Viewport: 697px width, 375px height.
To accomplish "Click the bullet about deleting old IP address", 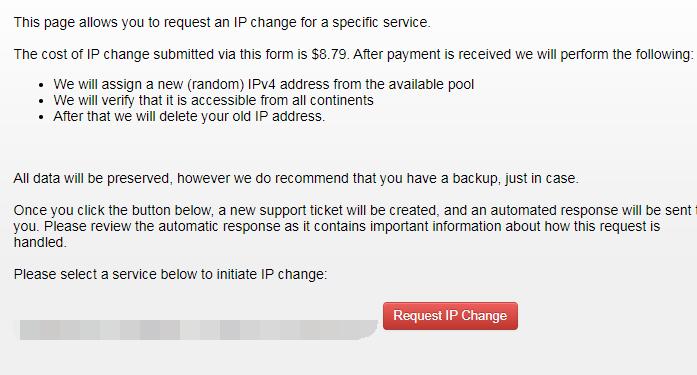I will 189,116.
